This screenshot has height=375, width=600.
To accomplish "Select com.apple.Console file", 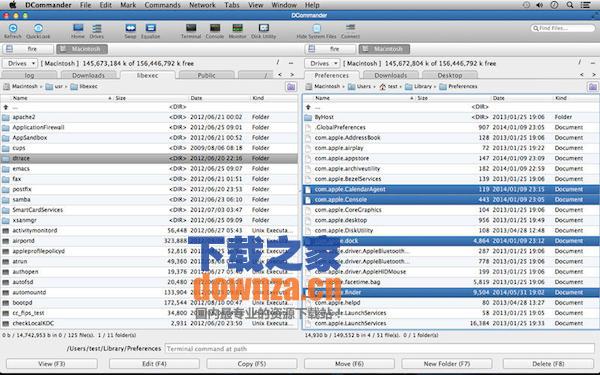I will (x=451, y=200).
